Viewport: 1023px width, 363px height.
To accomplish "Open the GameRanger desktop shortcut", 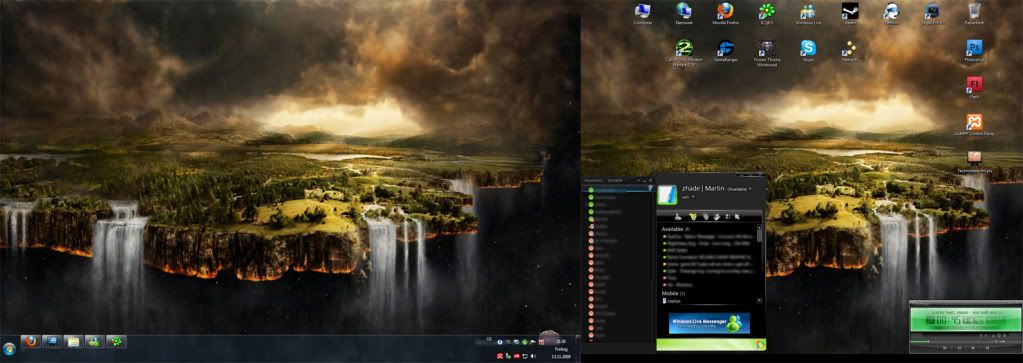I will coord(725,51).
